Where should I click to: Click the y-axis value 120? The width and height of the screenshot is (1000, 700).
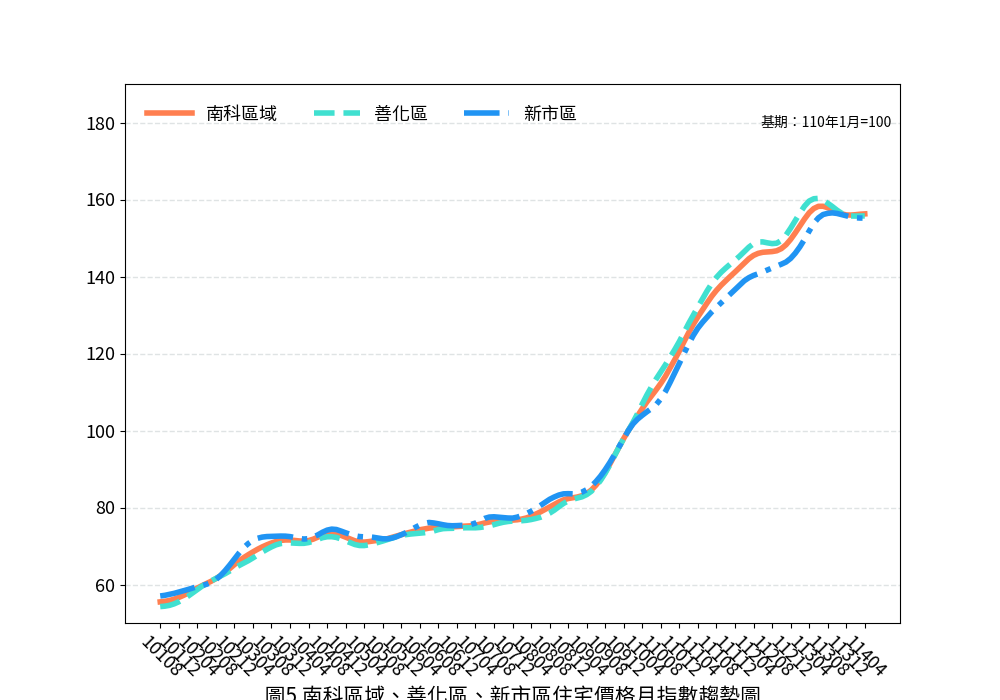[x=101, y=354]
